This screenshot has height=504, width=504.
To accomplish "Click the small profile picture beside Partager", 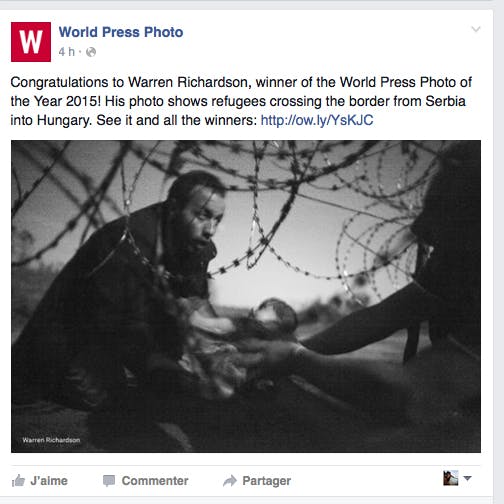I will point(451,478).
